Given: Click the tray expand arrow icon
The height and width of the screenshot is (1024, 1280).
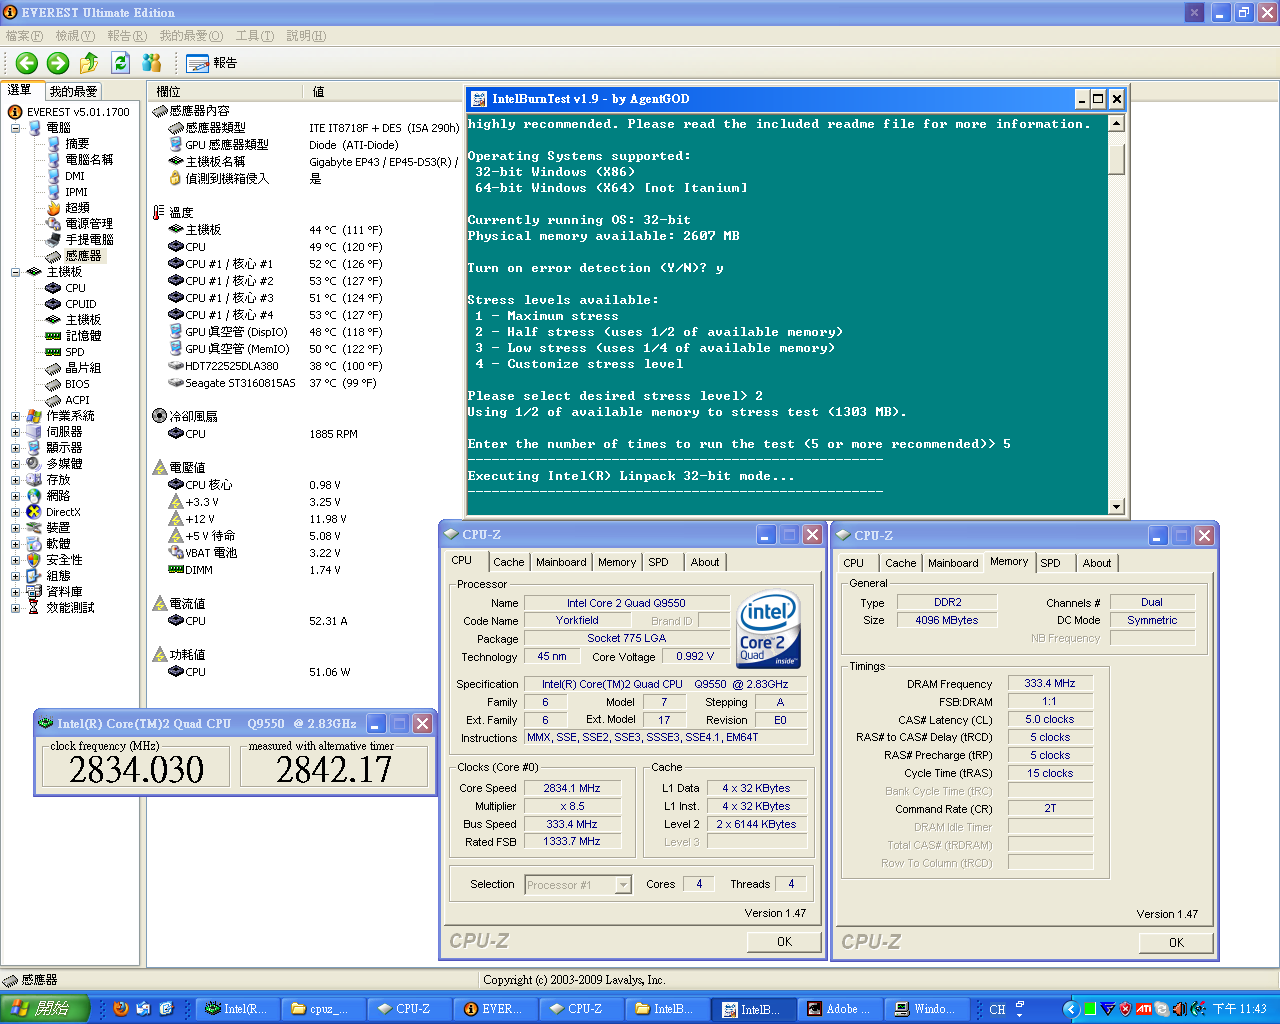Looking at the screenshot, I should [1071, 1009].
